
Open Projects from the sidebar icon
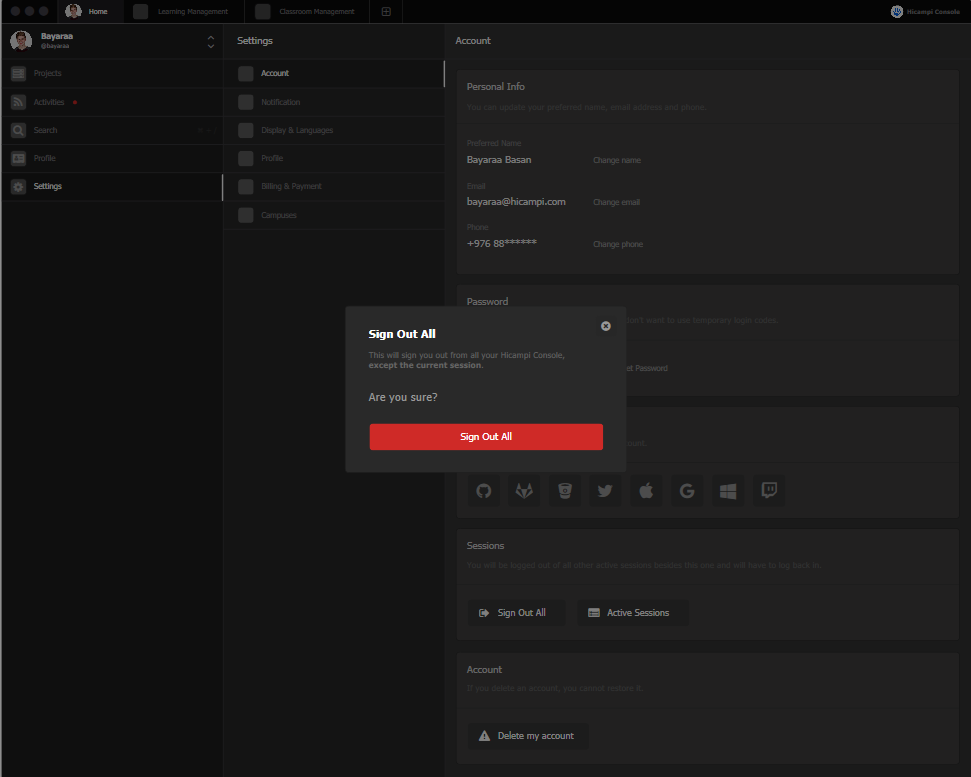point(18,73)
